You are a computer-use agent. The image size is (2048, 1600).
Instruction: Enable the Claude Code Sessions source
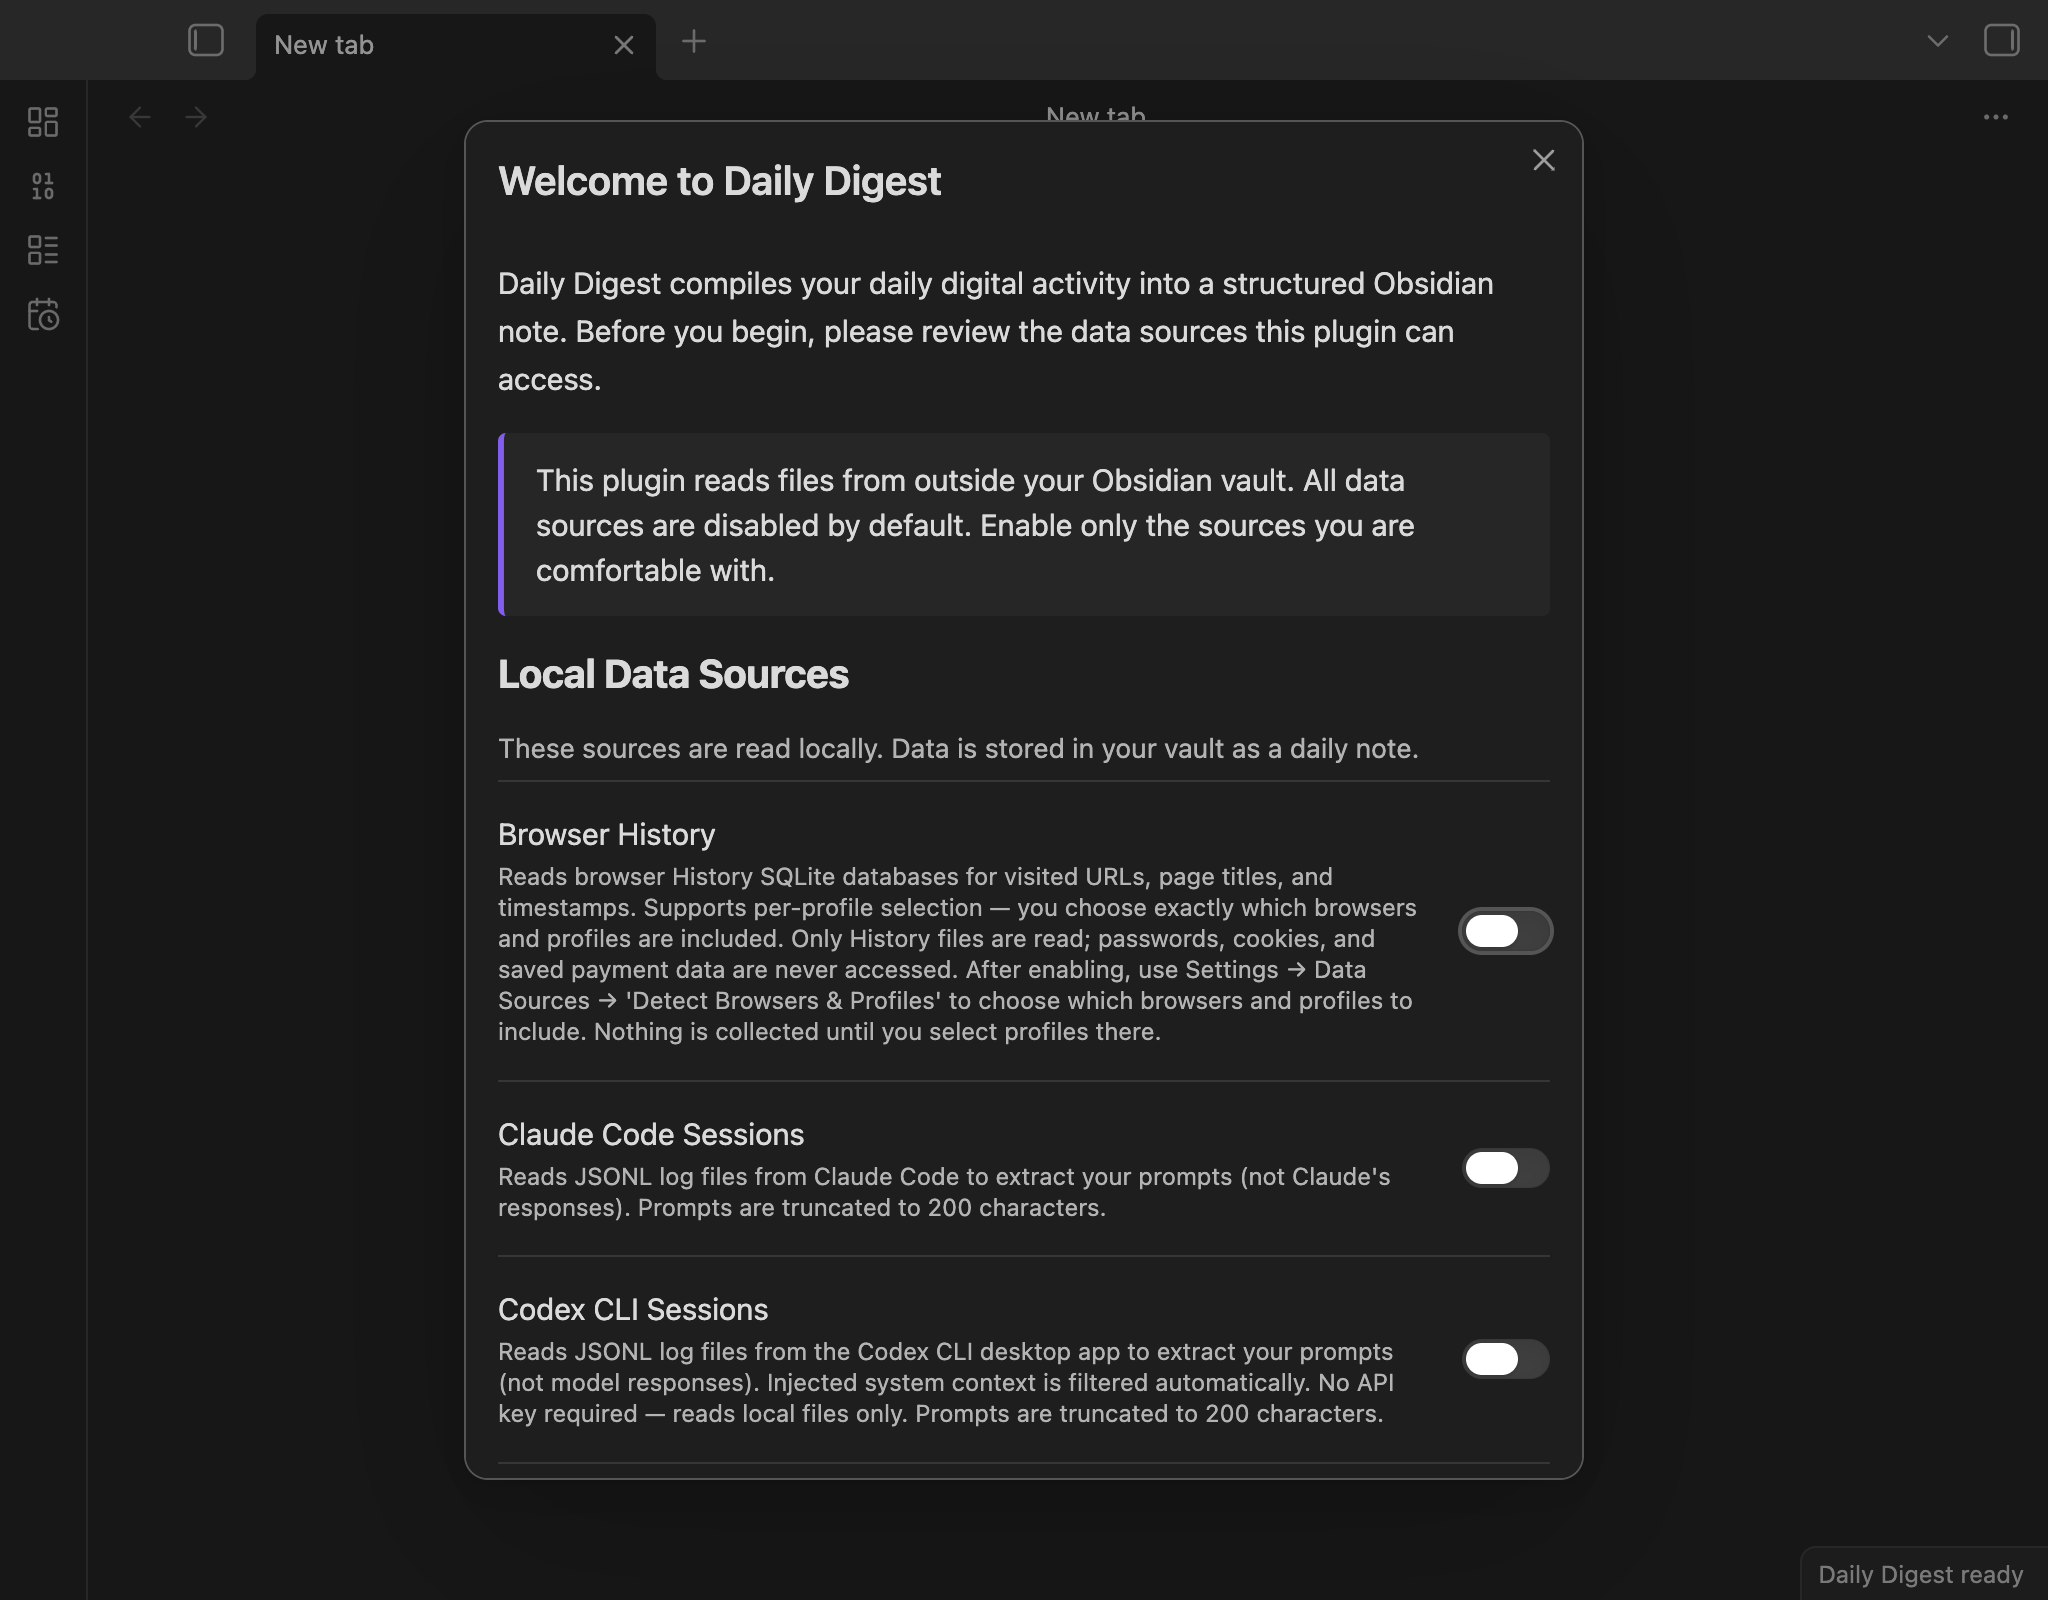tap(1505, 1169)
